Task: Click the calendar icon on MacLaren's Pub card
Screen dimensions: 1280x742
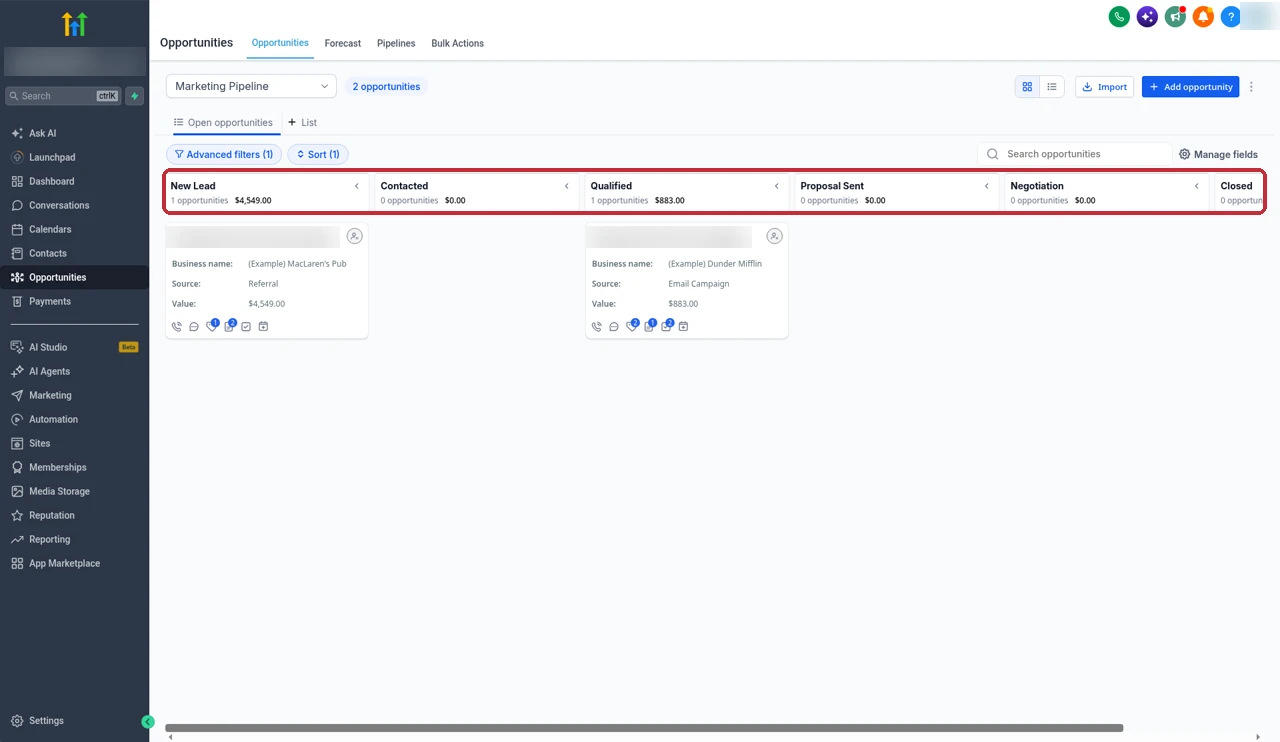Action: click(x=263, y=326)
